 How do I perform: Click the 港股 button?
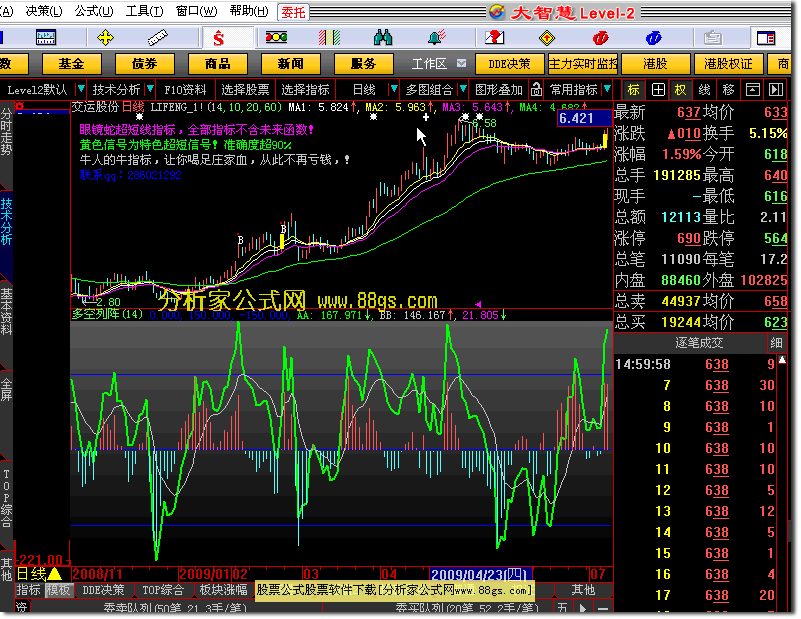(655, 64)
